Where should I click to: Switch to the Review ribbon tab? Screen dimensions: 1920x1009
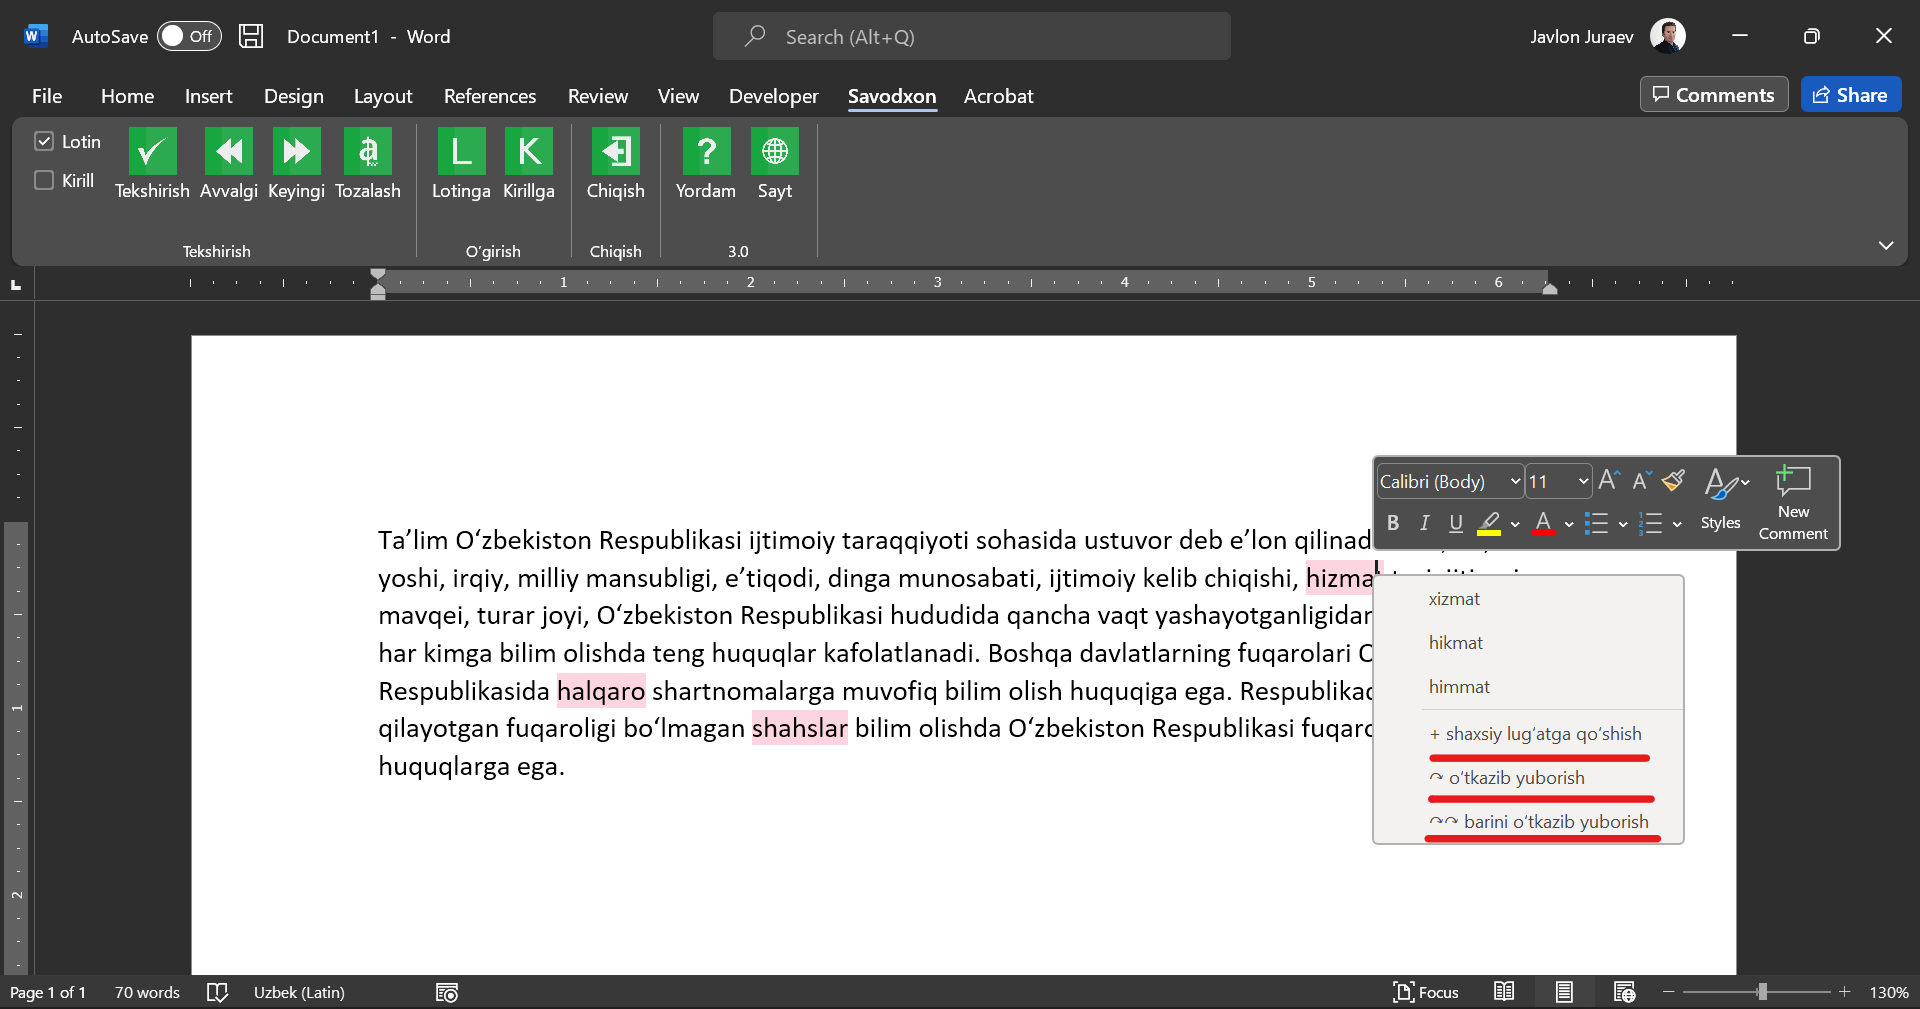[597, 96]
